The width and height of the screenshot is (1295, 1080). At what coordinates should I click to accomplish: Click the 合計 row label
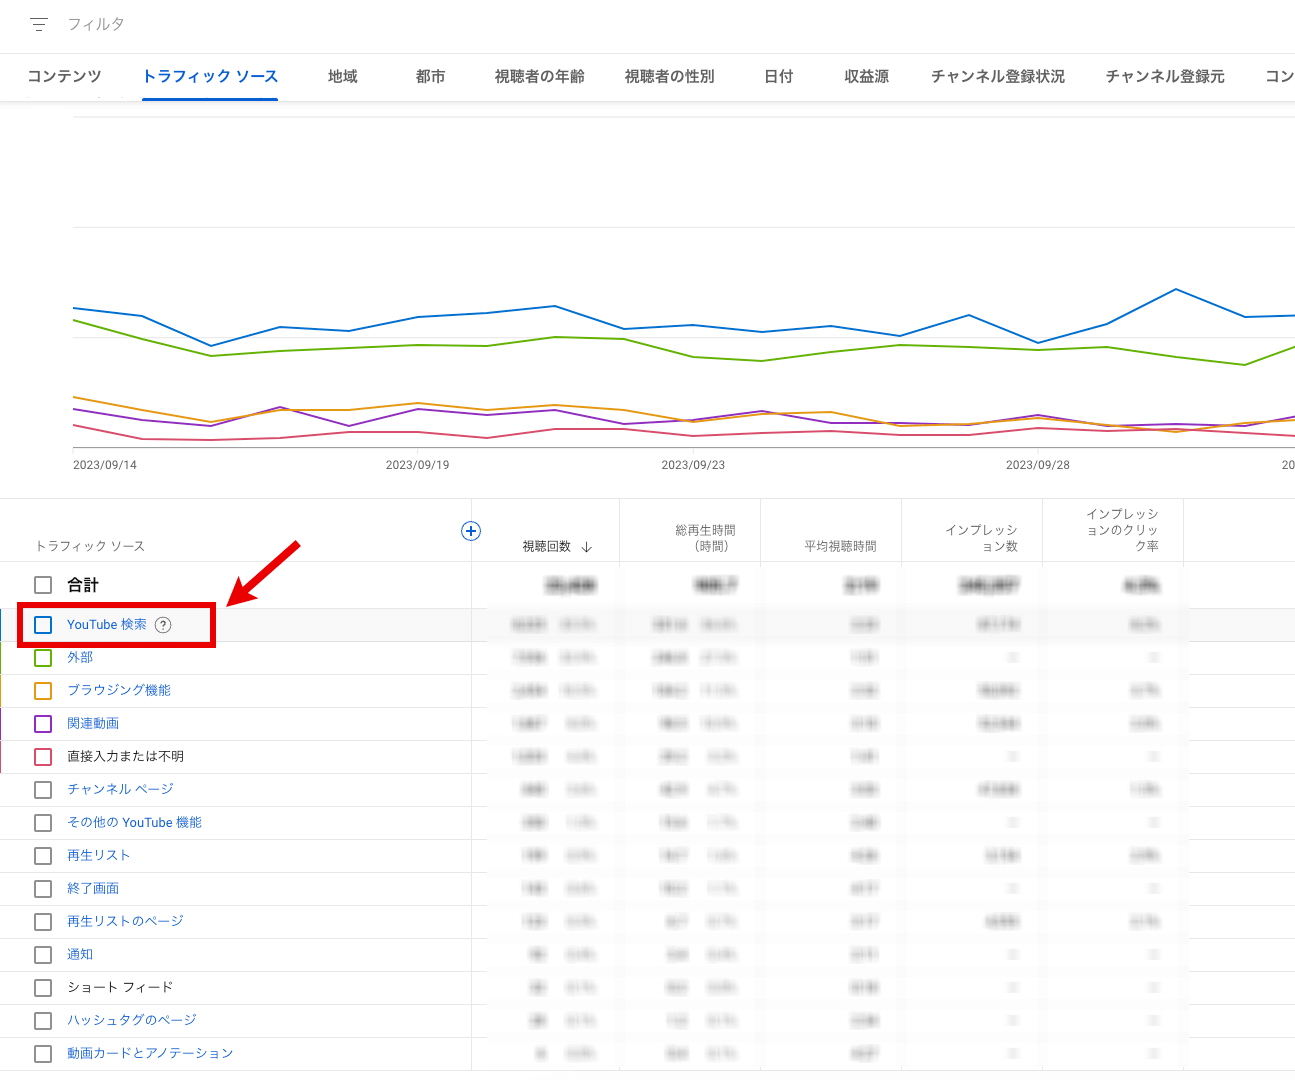pyautogui.click(x=83, y=585)
